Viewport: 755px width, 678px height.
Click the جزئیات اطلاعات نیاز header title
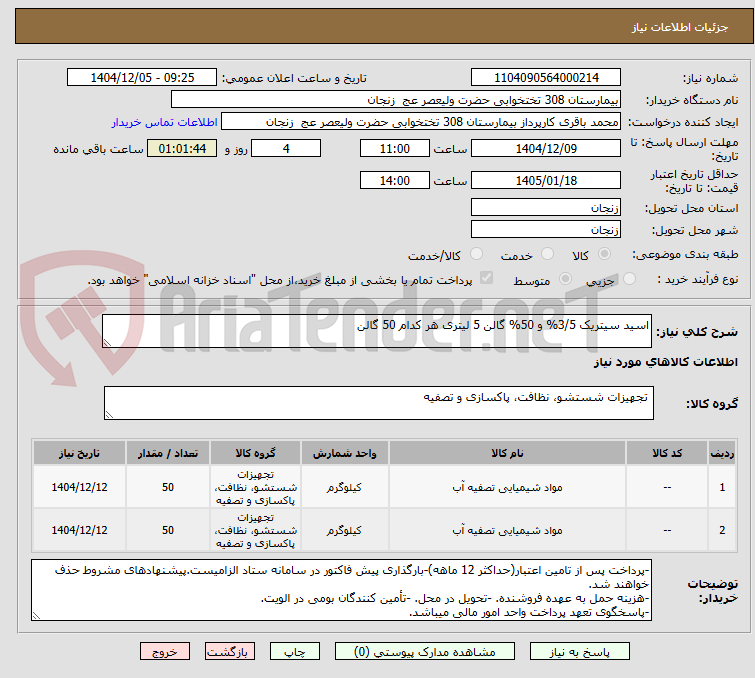pos(679,27)
